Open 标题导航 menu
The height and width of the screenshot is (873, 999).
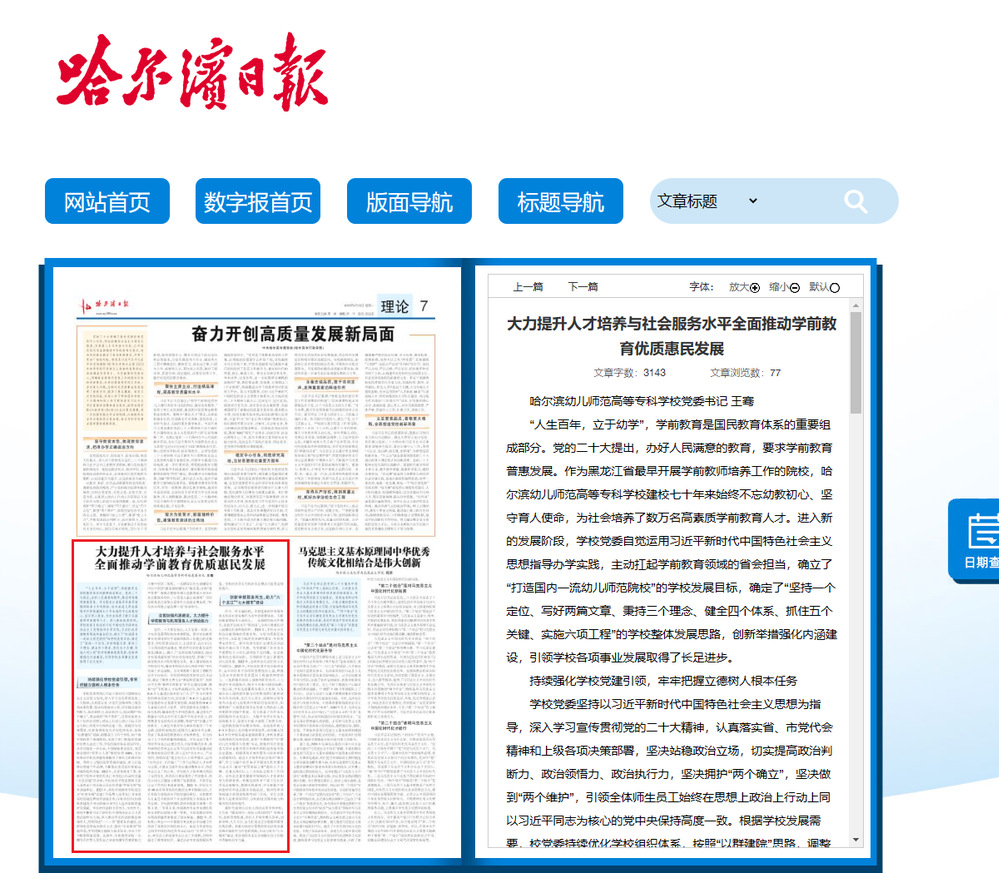coord(561,201)
